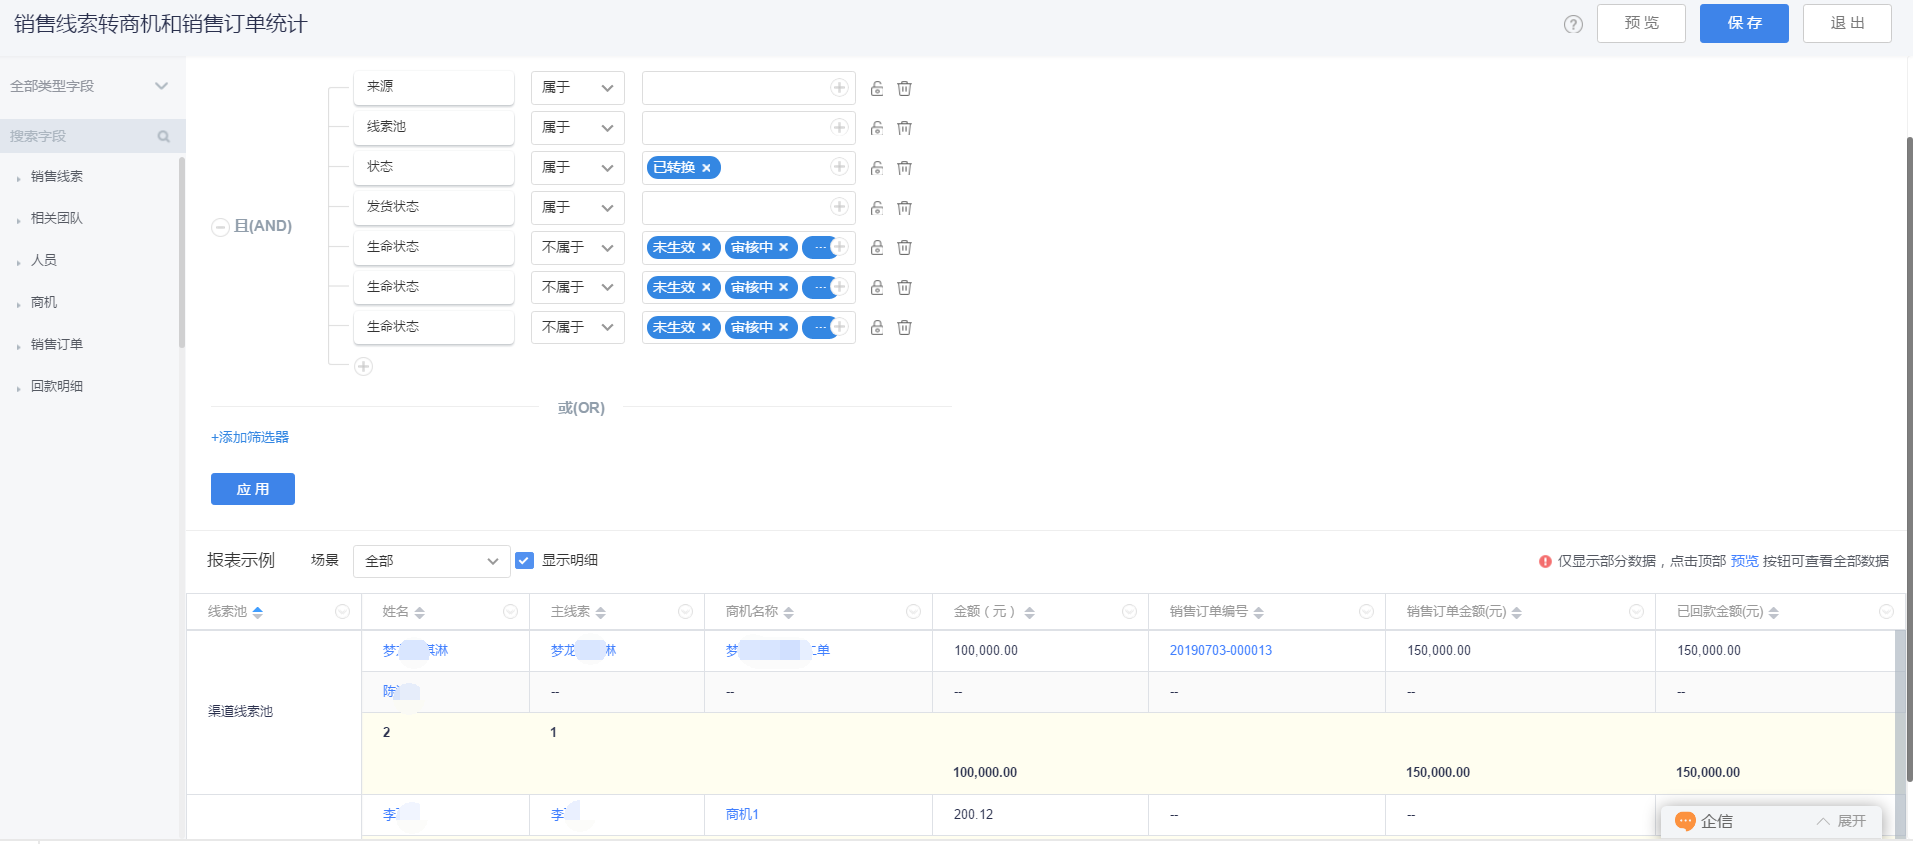Add value to the 来源 filter
Image resolution: width=1913 pixels, height=844 pixels.
[839, 88]
